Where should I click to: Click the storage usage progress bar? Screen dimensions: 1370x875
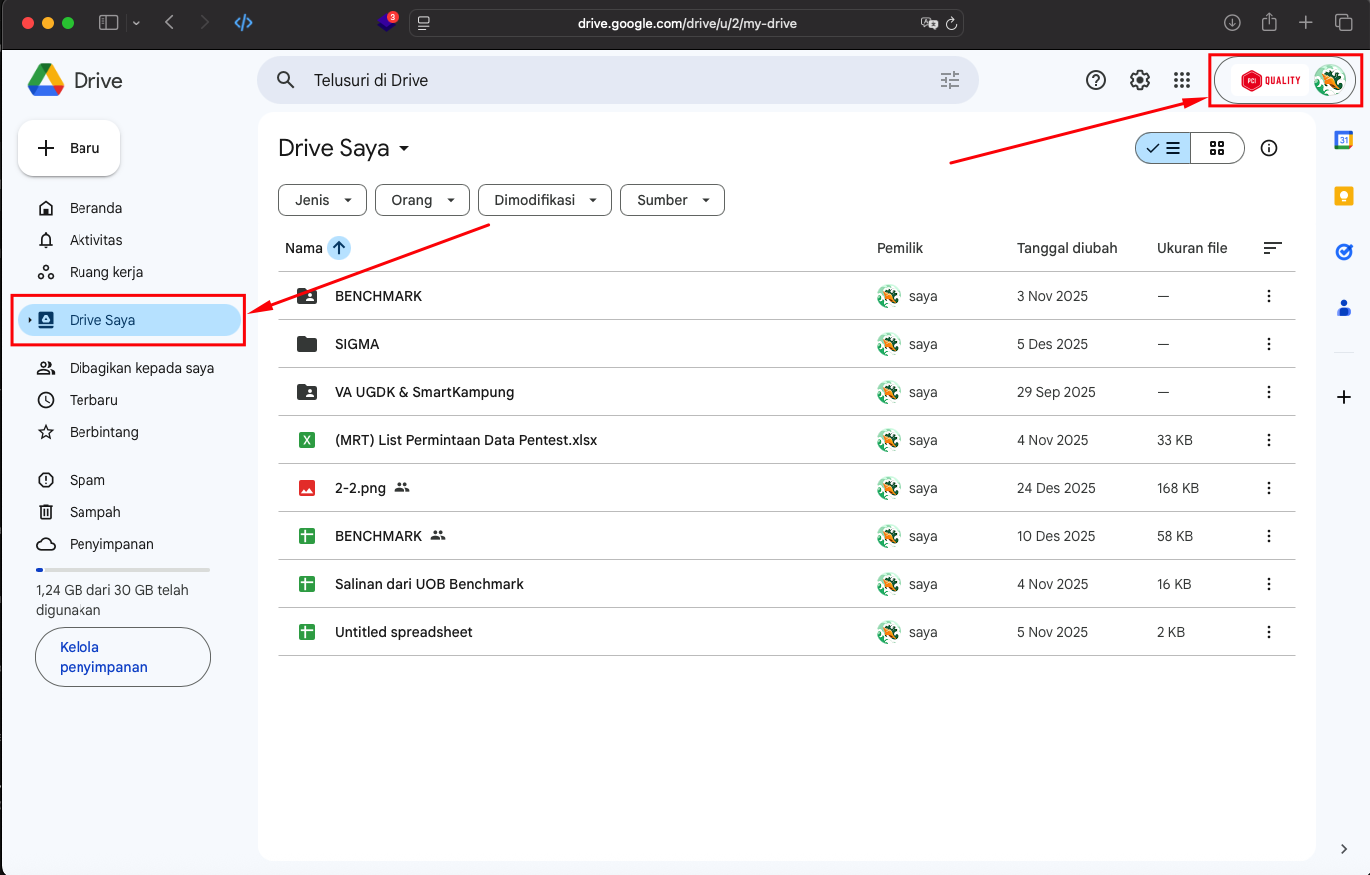[x=122, y=569]
